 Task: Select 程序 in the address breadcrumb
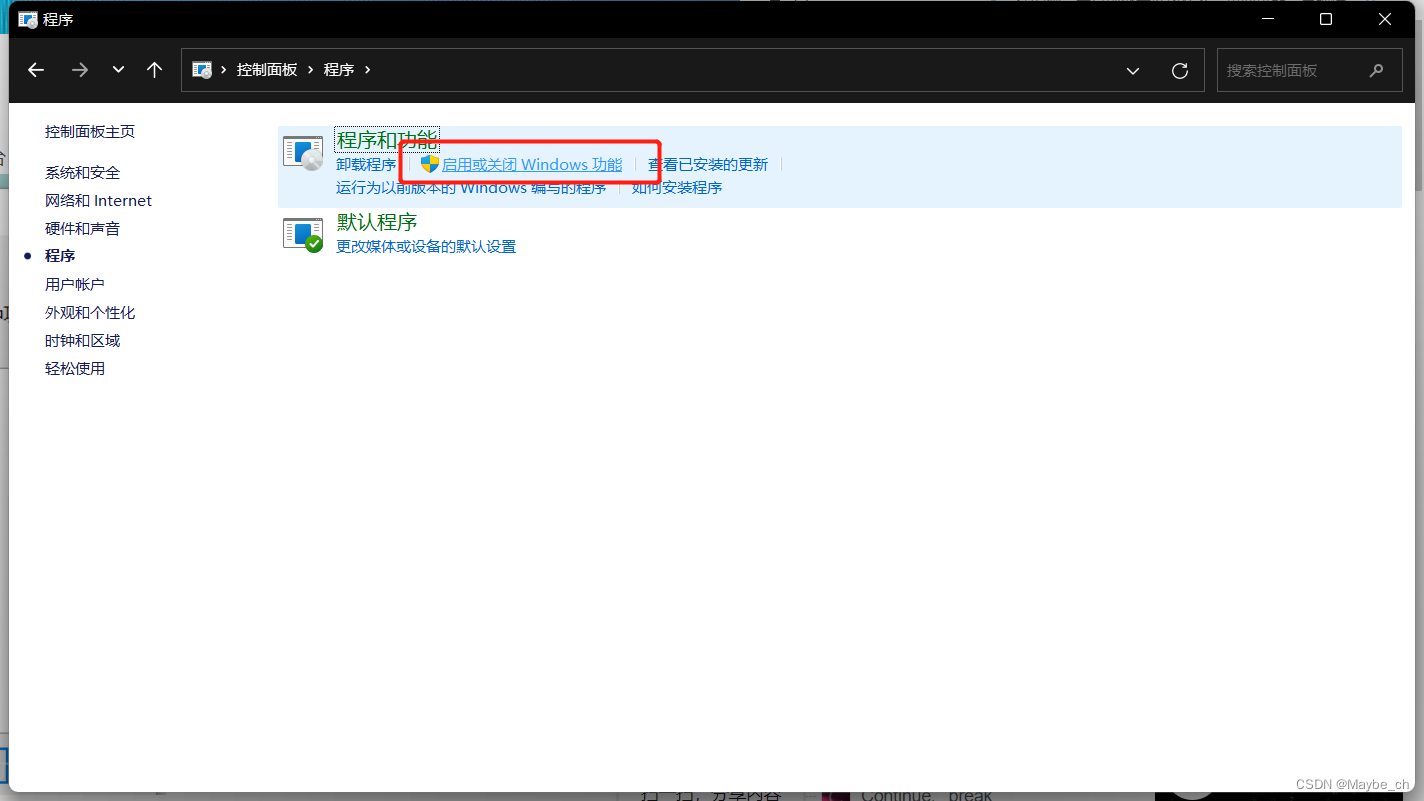(x=339, y=70)
